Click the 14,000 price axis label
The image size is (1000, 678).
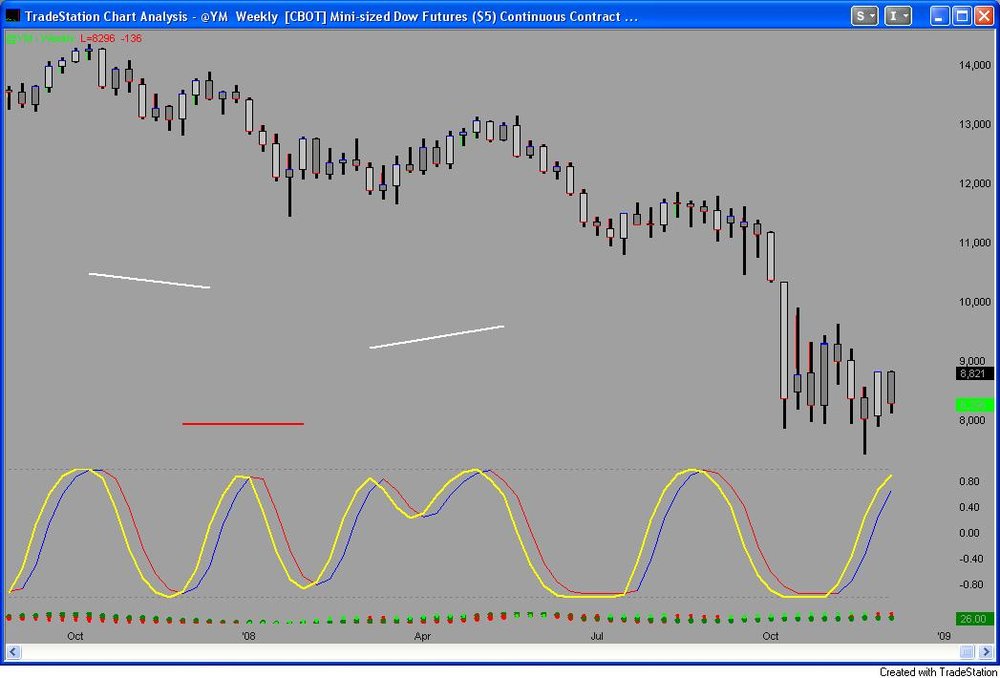coord(974,65)
